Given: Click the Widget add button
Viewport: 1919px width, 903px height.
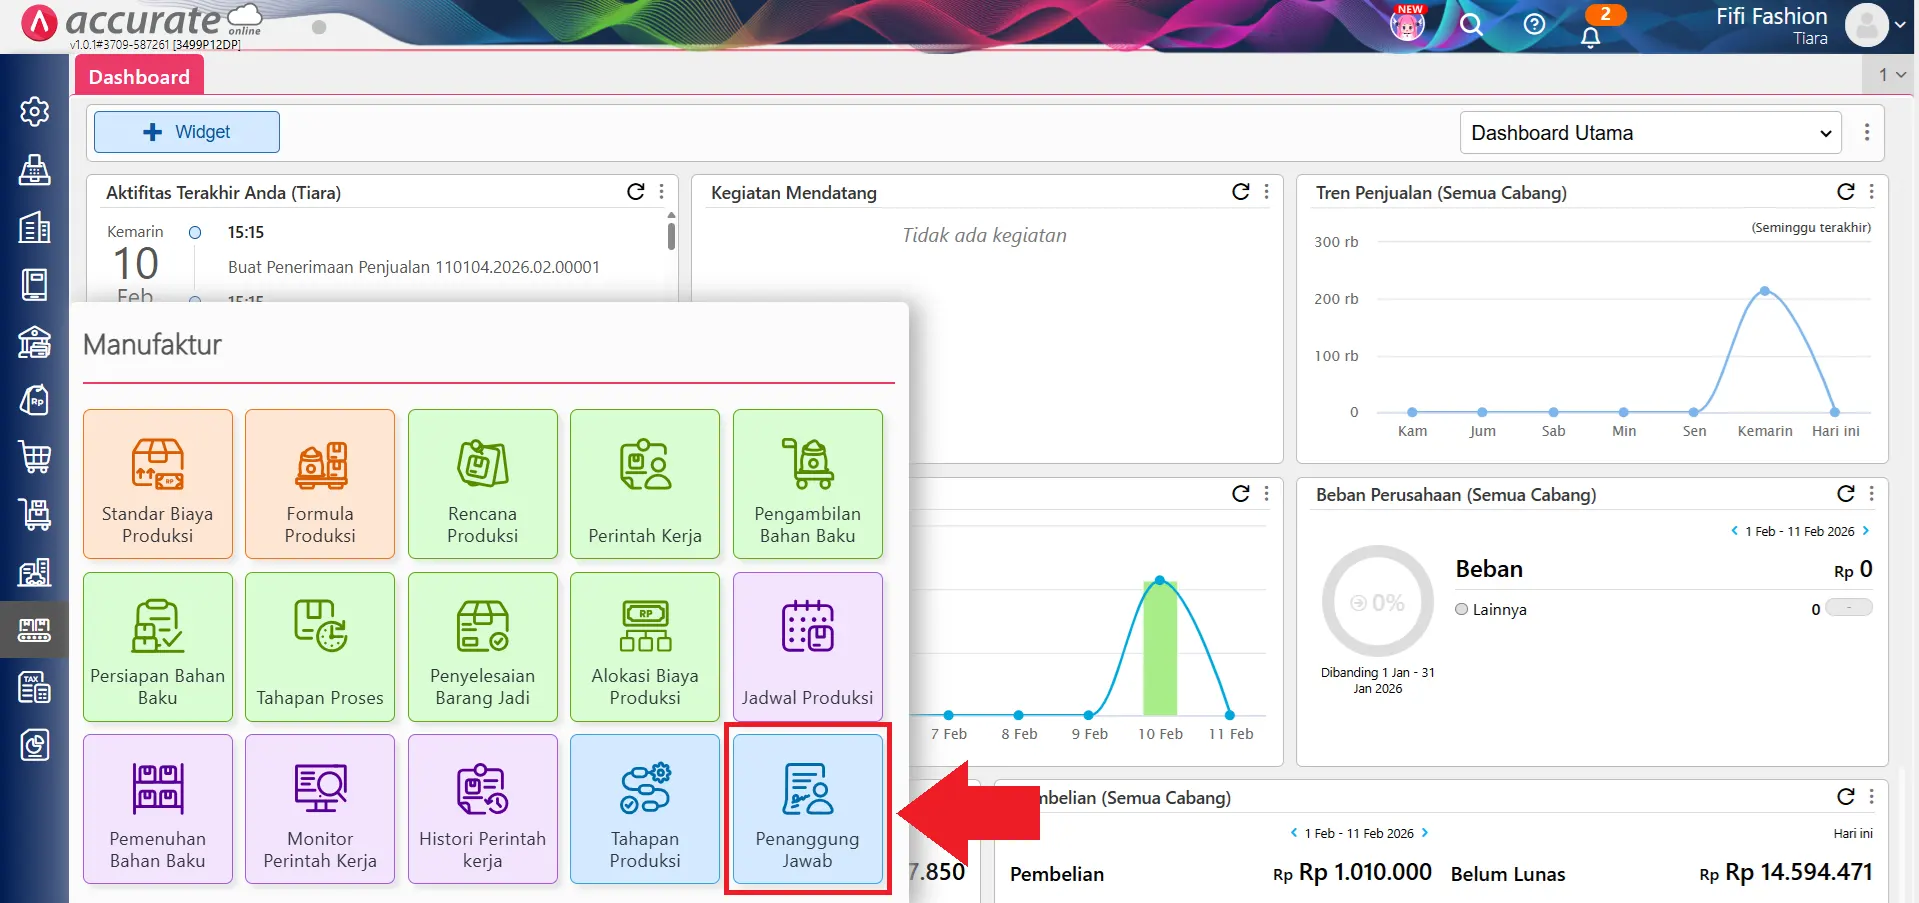Looking at the screenshot, I should pyautogui.click(x=187, y=132).
